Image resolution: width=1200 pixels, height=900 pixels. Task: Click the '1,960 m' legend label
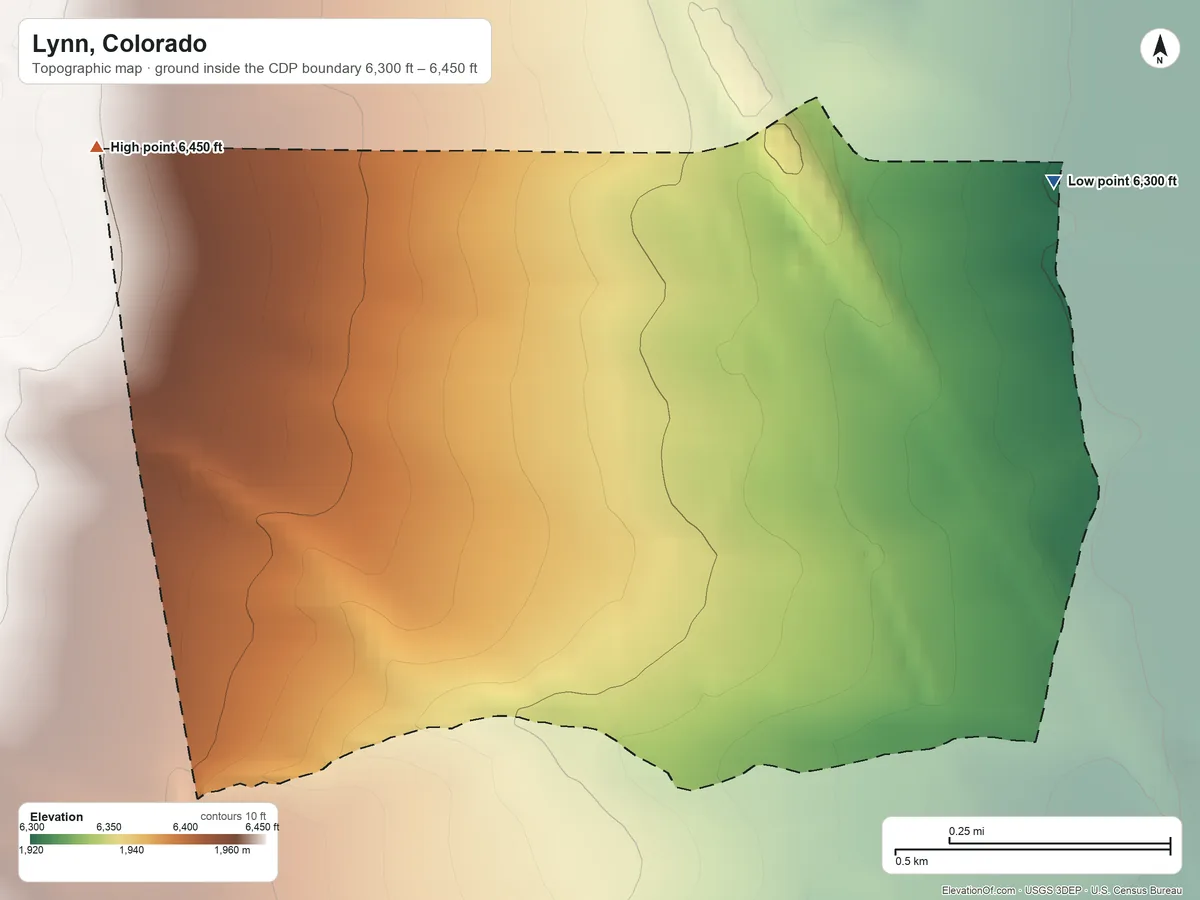232,851
